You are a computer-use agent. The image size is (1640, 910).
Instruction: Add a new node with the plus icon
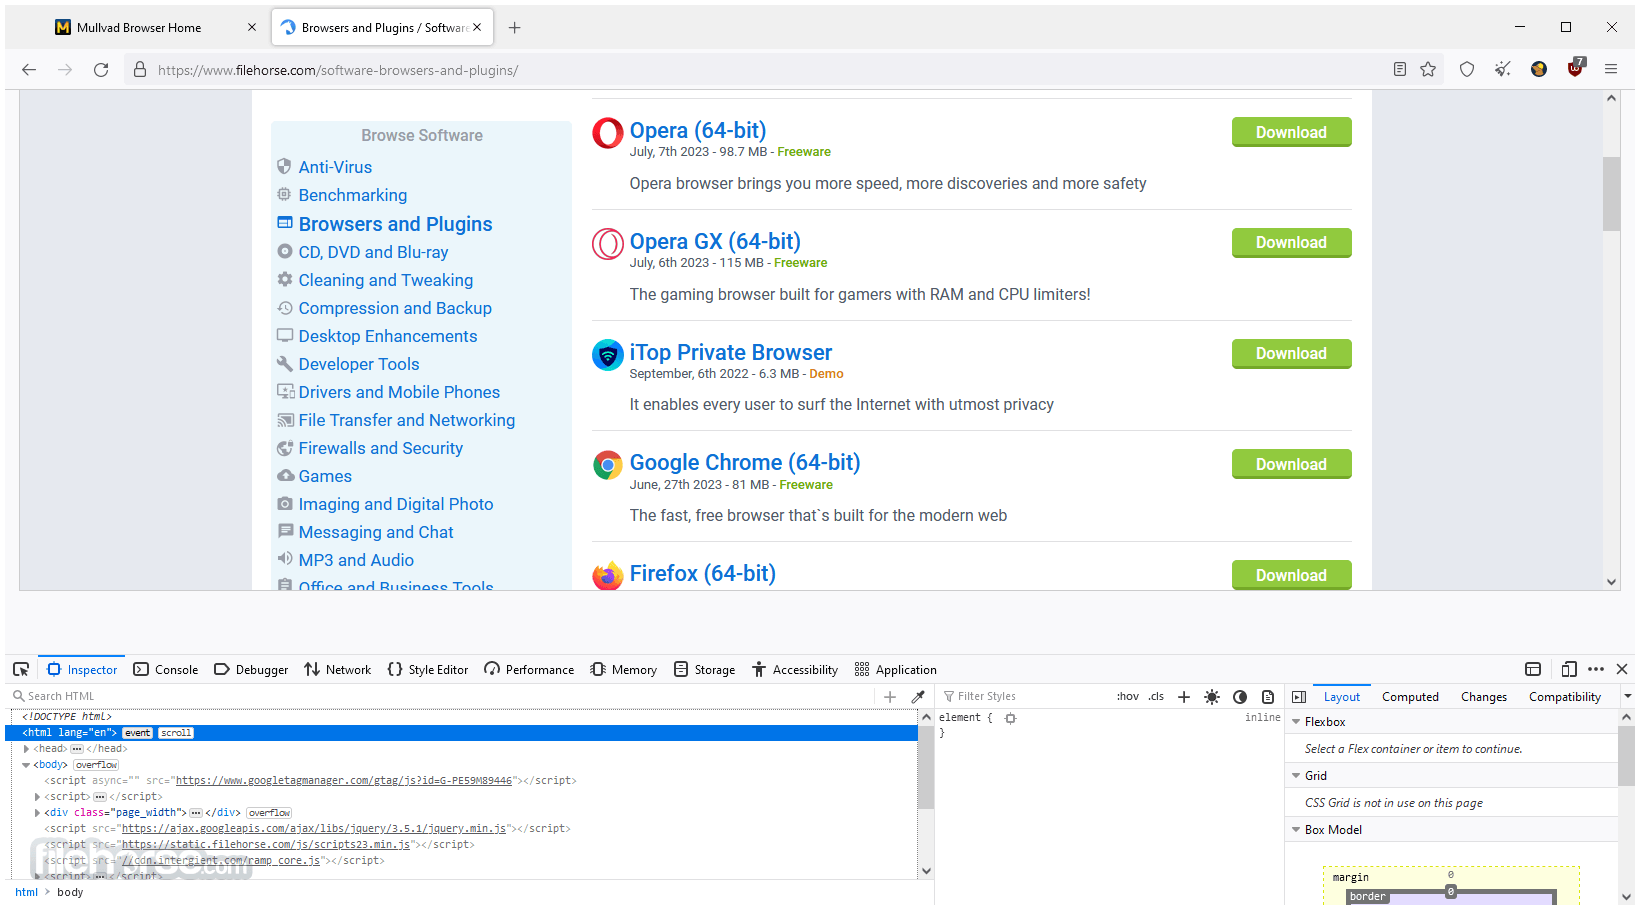(x=890, y=697)
